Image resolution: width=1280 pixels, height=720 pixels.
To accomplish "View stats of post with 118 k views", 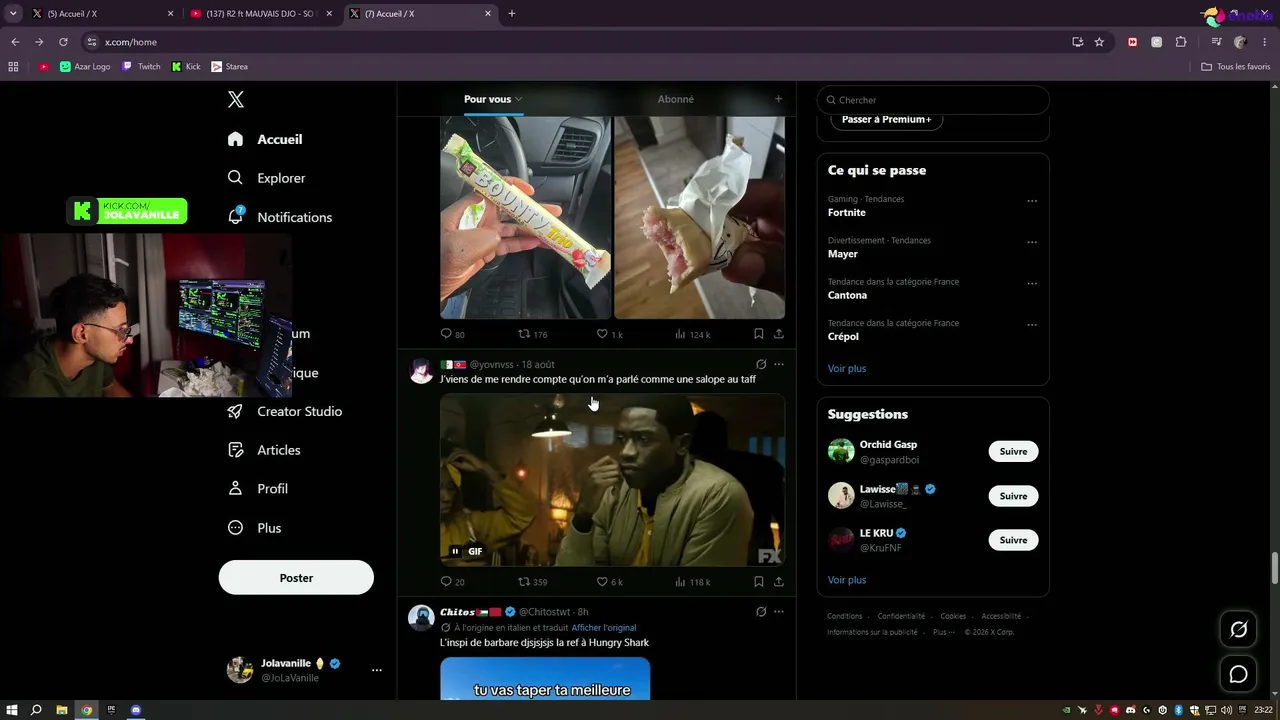I will [x=692, y=582].
